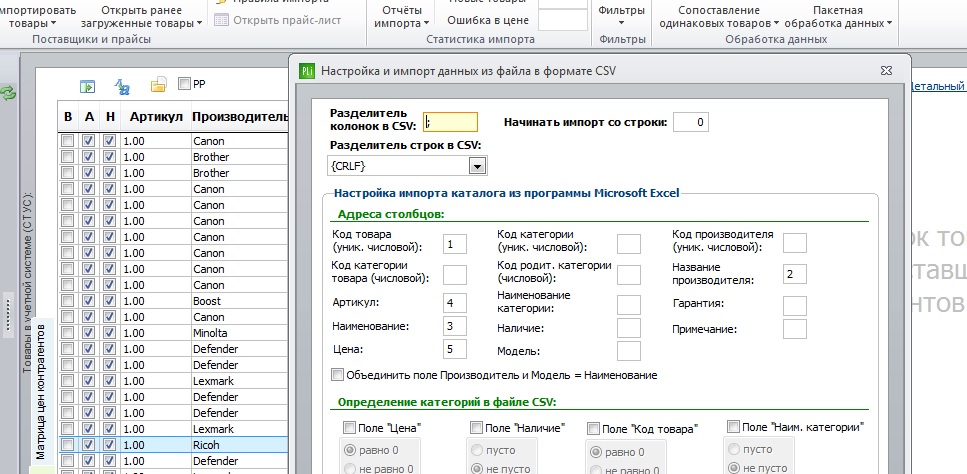
Task: Open the Фильтры dropdown in the ribbon
Action: click(621, 17)
